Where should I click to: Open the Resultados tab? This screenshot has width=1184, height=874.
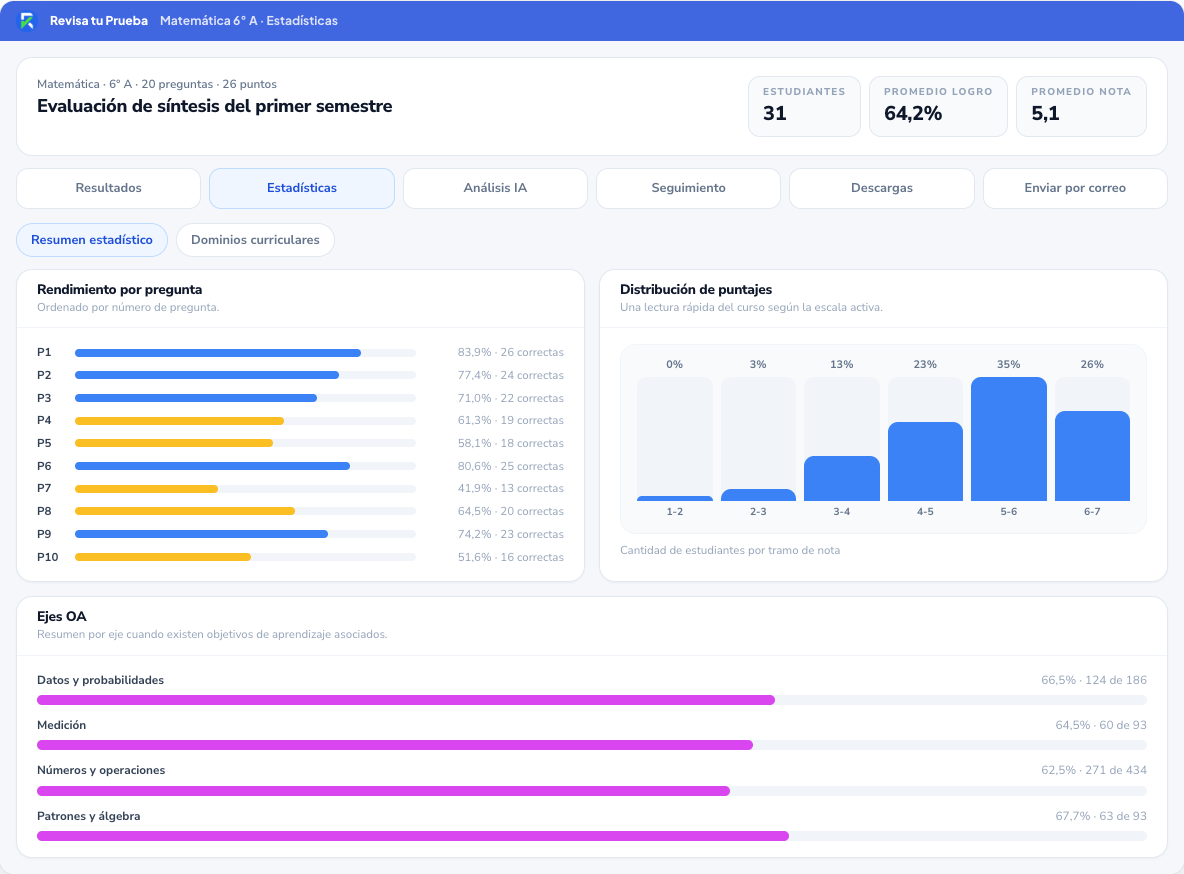tap(109, 188)
